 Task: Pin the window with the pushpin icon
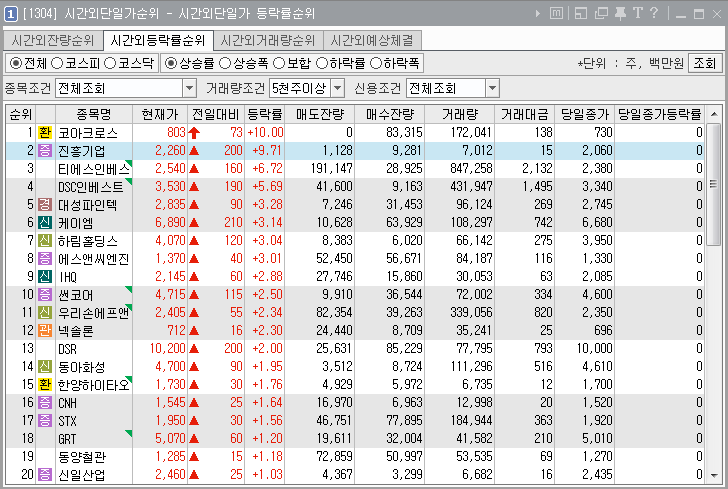pos(620,13)
